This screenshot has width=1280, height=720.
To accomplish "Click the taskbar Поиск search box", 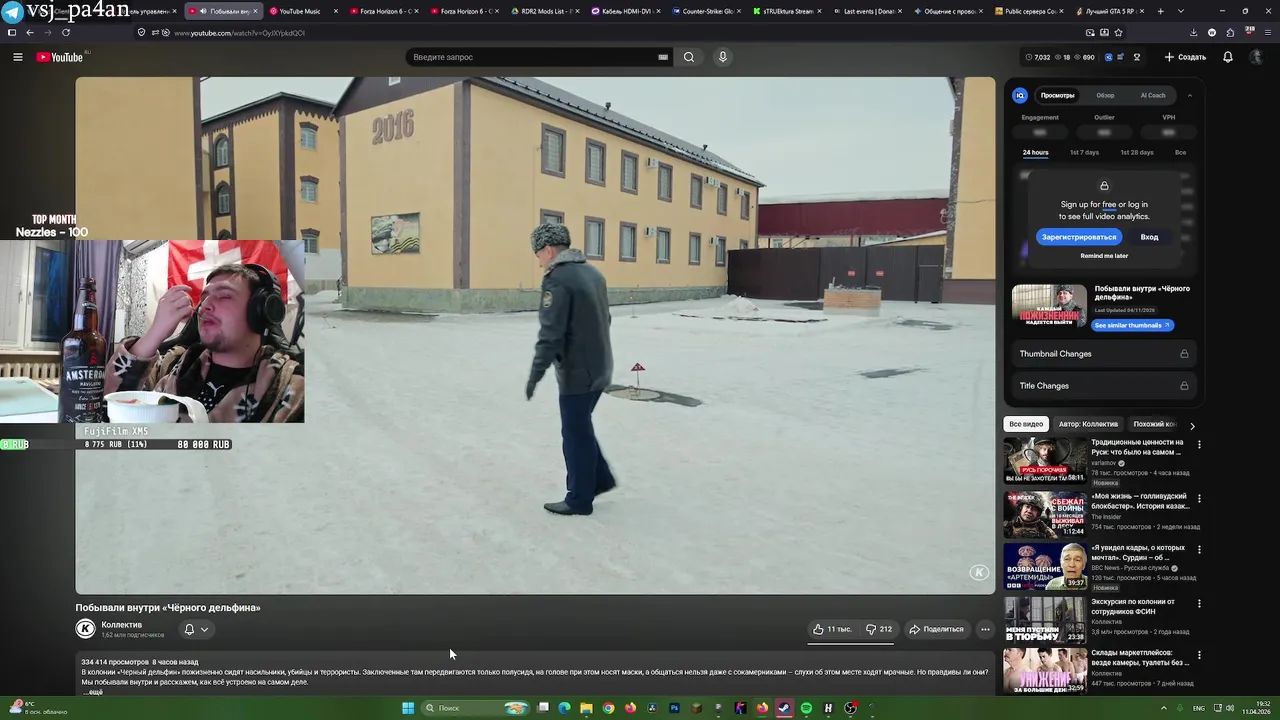I will (476, 708).
